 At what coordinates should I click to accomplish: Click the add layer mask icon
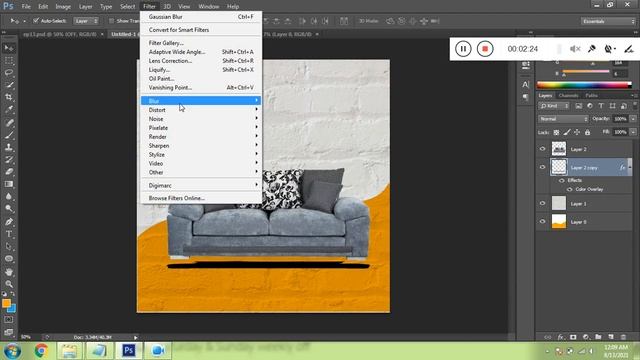pyautogui.click(x=573, y=337)
